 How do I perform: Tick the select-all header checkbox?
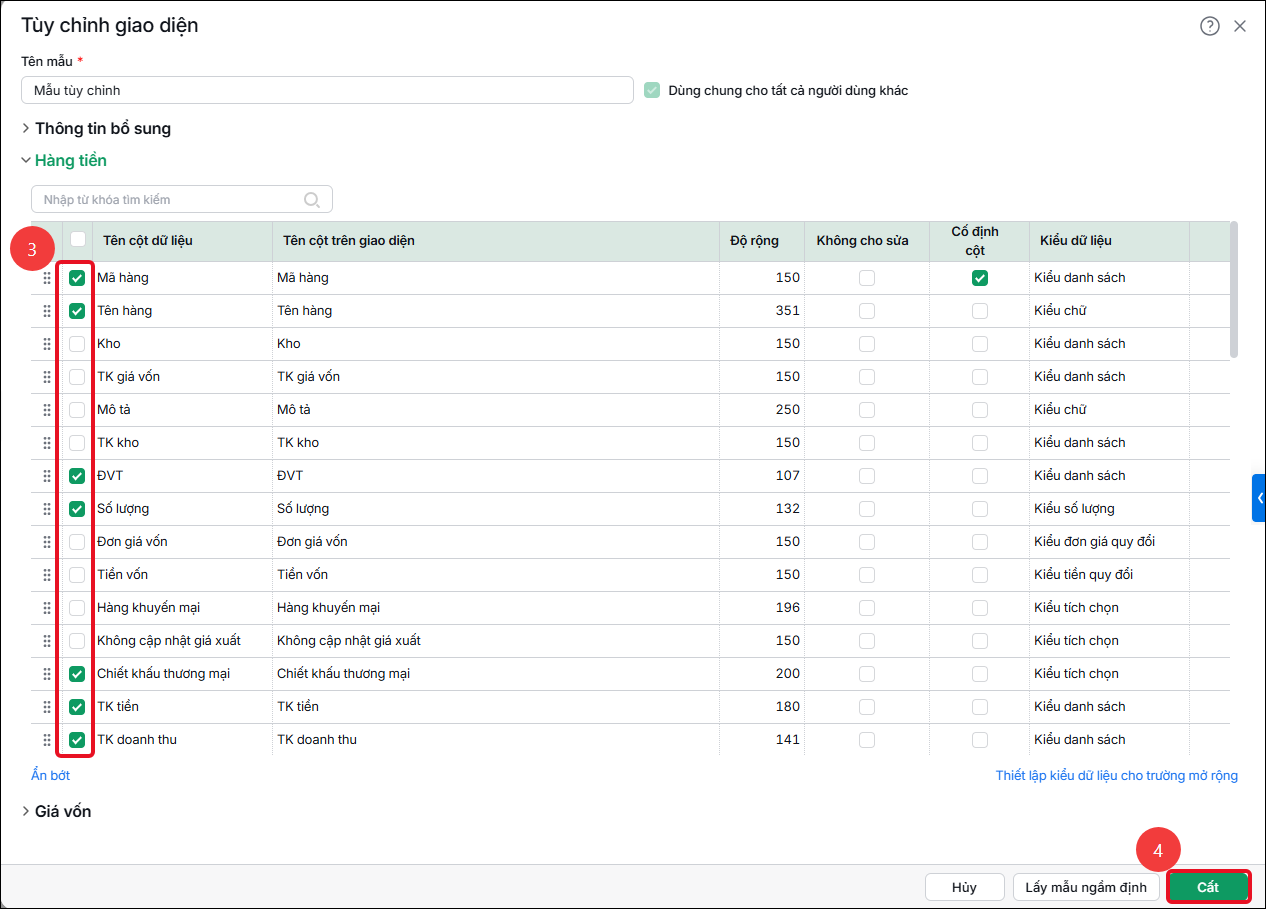[x=77, y=240]
